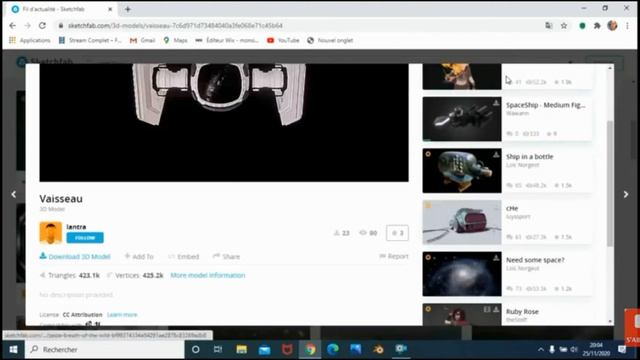Open Cortana circle icon in taskbar
This screenshot has height=360, width=640.
196,349
